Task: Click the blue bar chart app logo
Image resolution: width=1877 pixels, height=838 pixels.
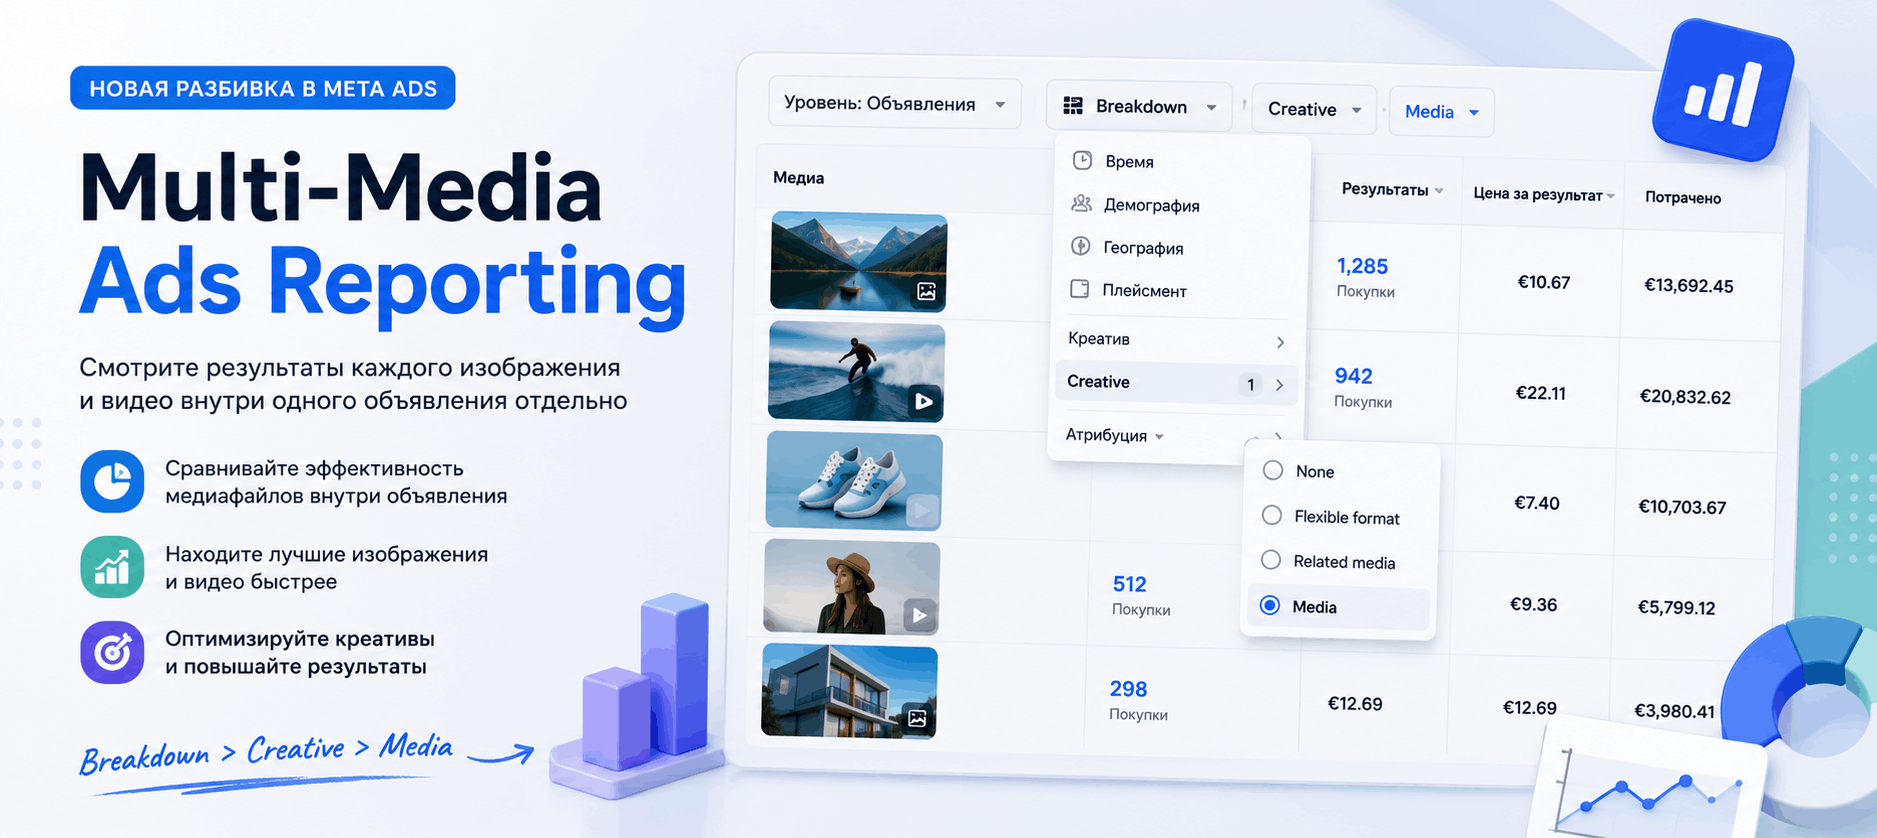Action: (1722, 90)
